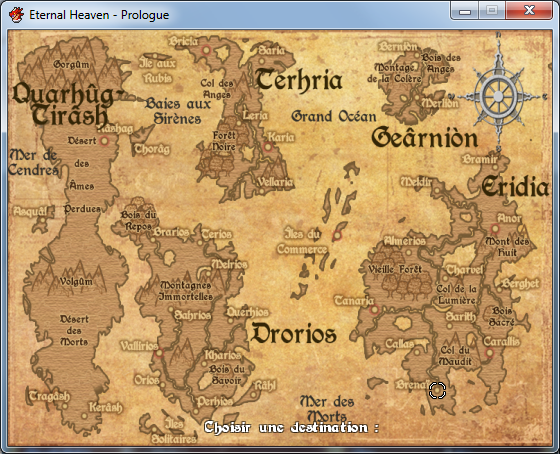Viewport: 560px width, 454px height.
Task: Click the Île aux Rubis island dot
Action: coord(155,56)
